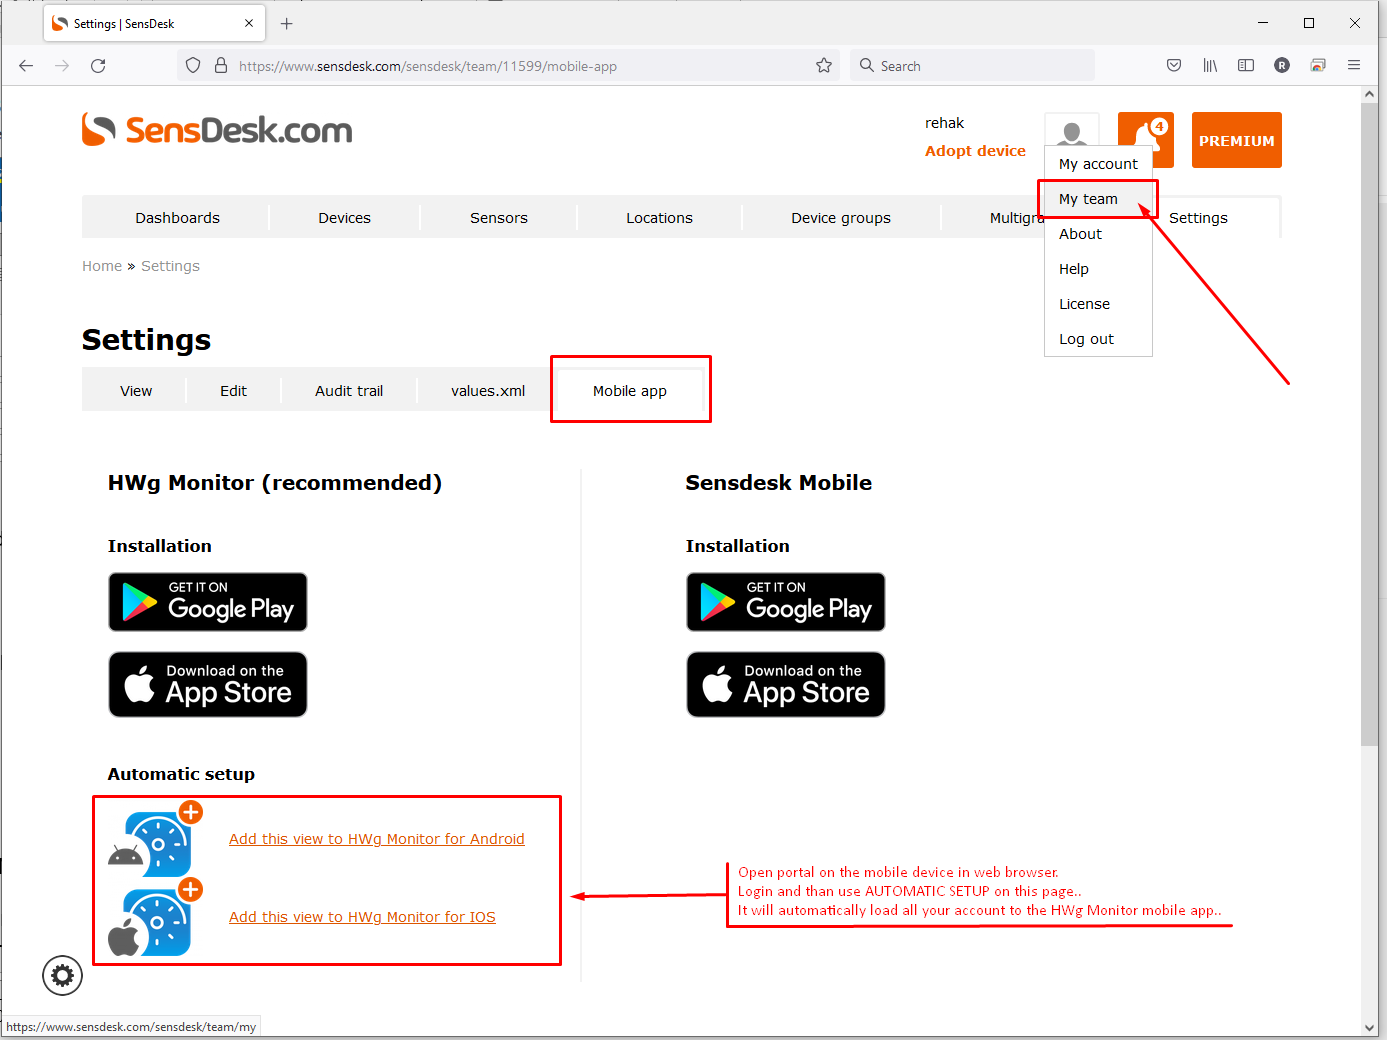Click the browser Search field
The image size is (1387, 1040).
pos(972,66)
